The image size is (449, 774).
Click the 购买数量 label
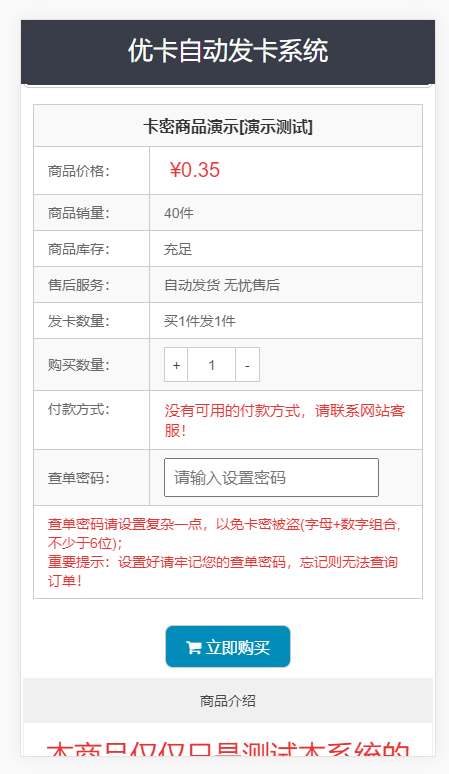(x=78, y=365)
